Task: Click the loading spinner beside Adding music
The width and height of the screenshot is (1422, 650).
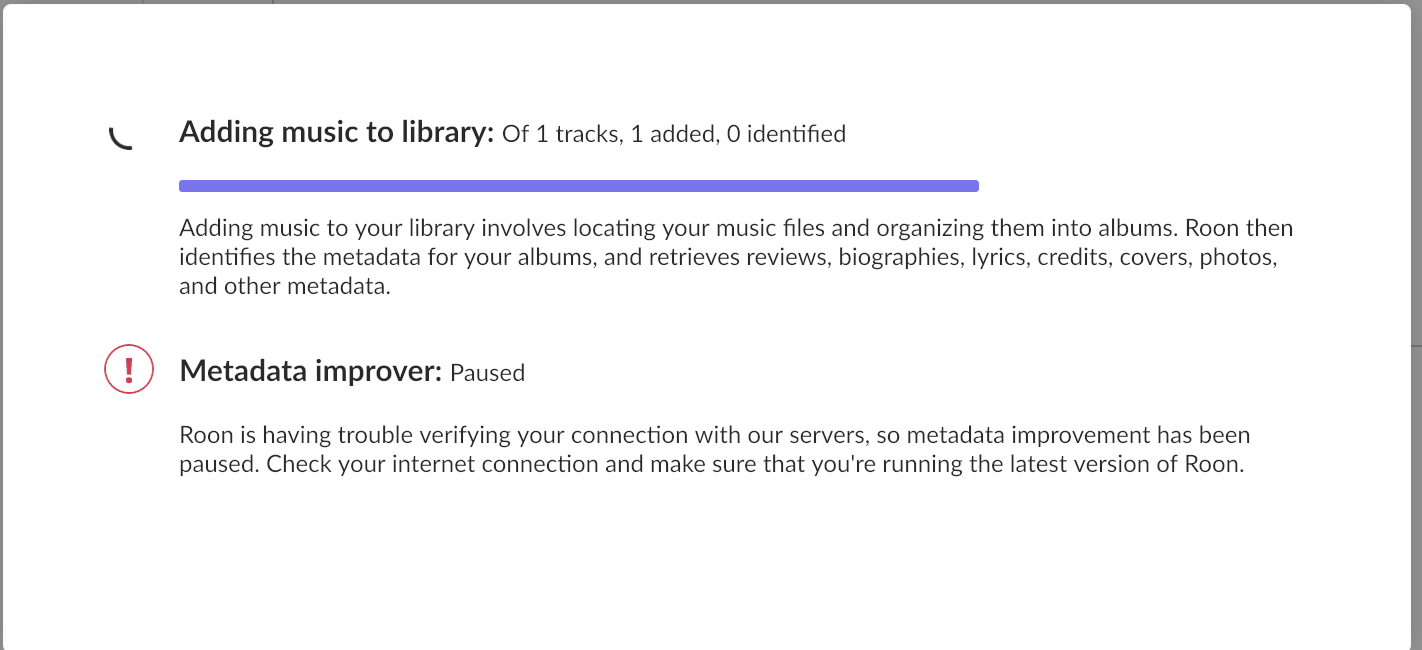Action: [x=122, y=137]
